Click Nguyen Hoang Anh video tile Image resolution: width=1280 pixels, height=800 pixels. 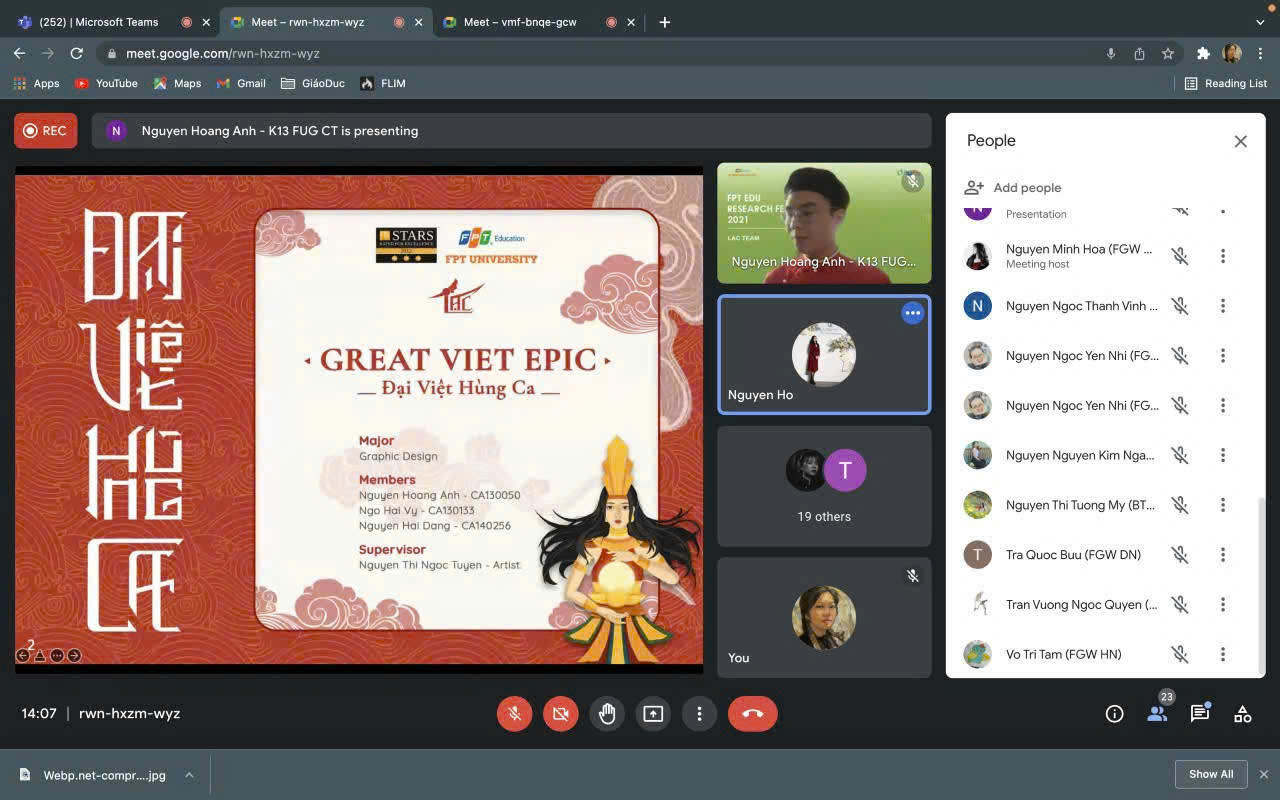tap(824, 223)
